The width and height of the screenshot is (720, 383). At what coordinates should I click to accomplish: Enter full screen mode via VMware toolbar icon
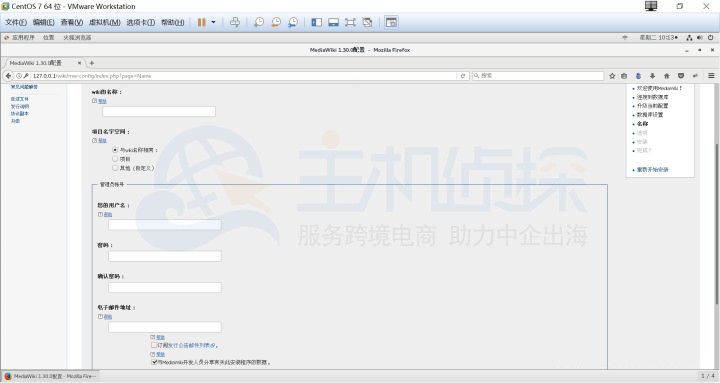point(350,22)
